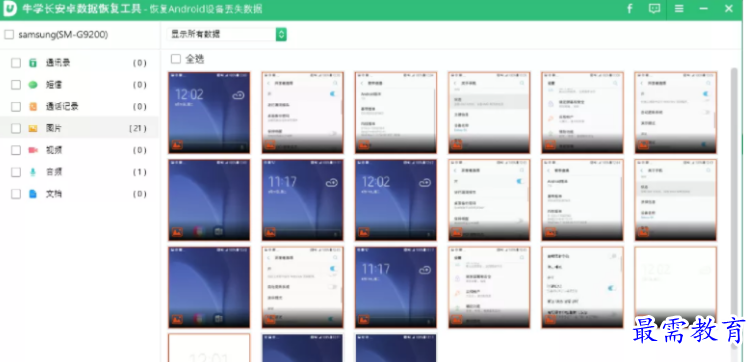The image size is (754, 362).
Task: Tick the samsung(SM-G9200) device checkbox
Action: coord(9,35)
